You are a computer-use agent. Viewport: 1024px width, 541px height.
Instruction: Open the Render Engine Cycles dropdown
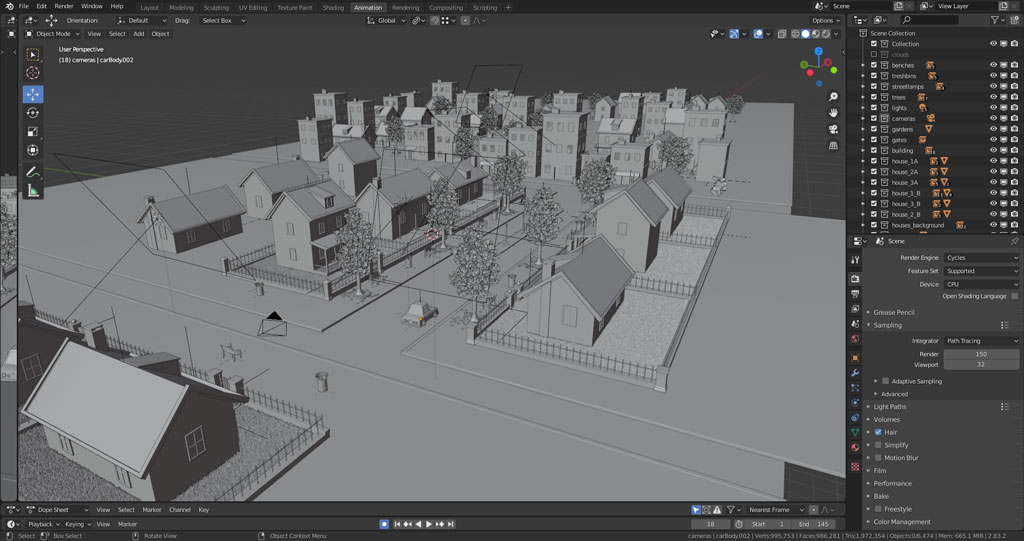click(981, 258)
